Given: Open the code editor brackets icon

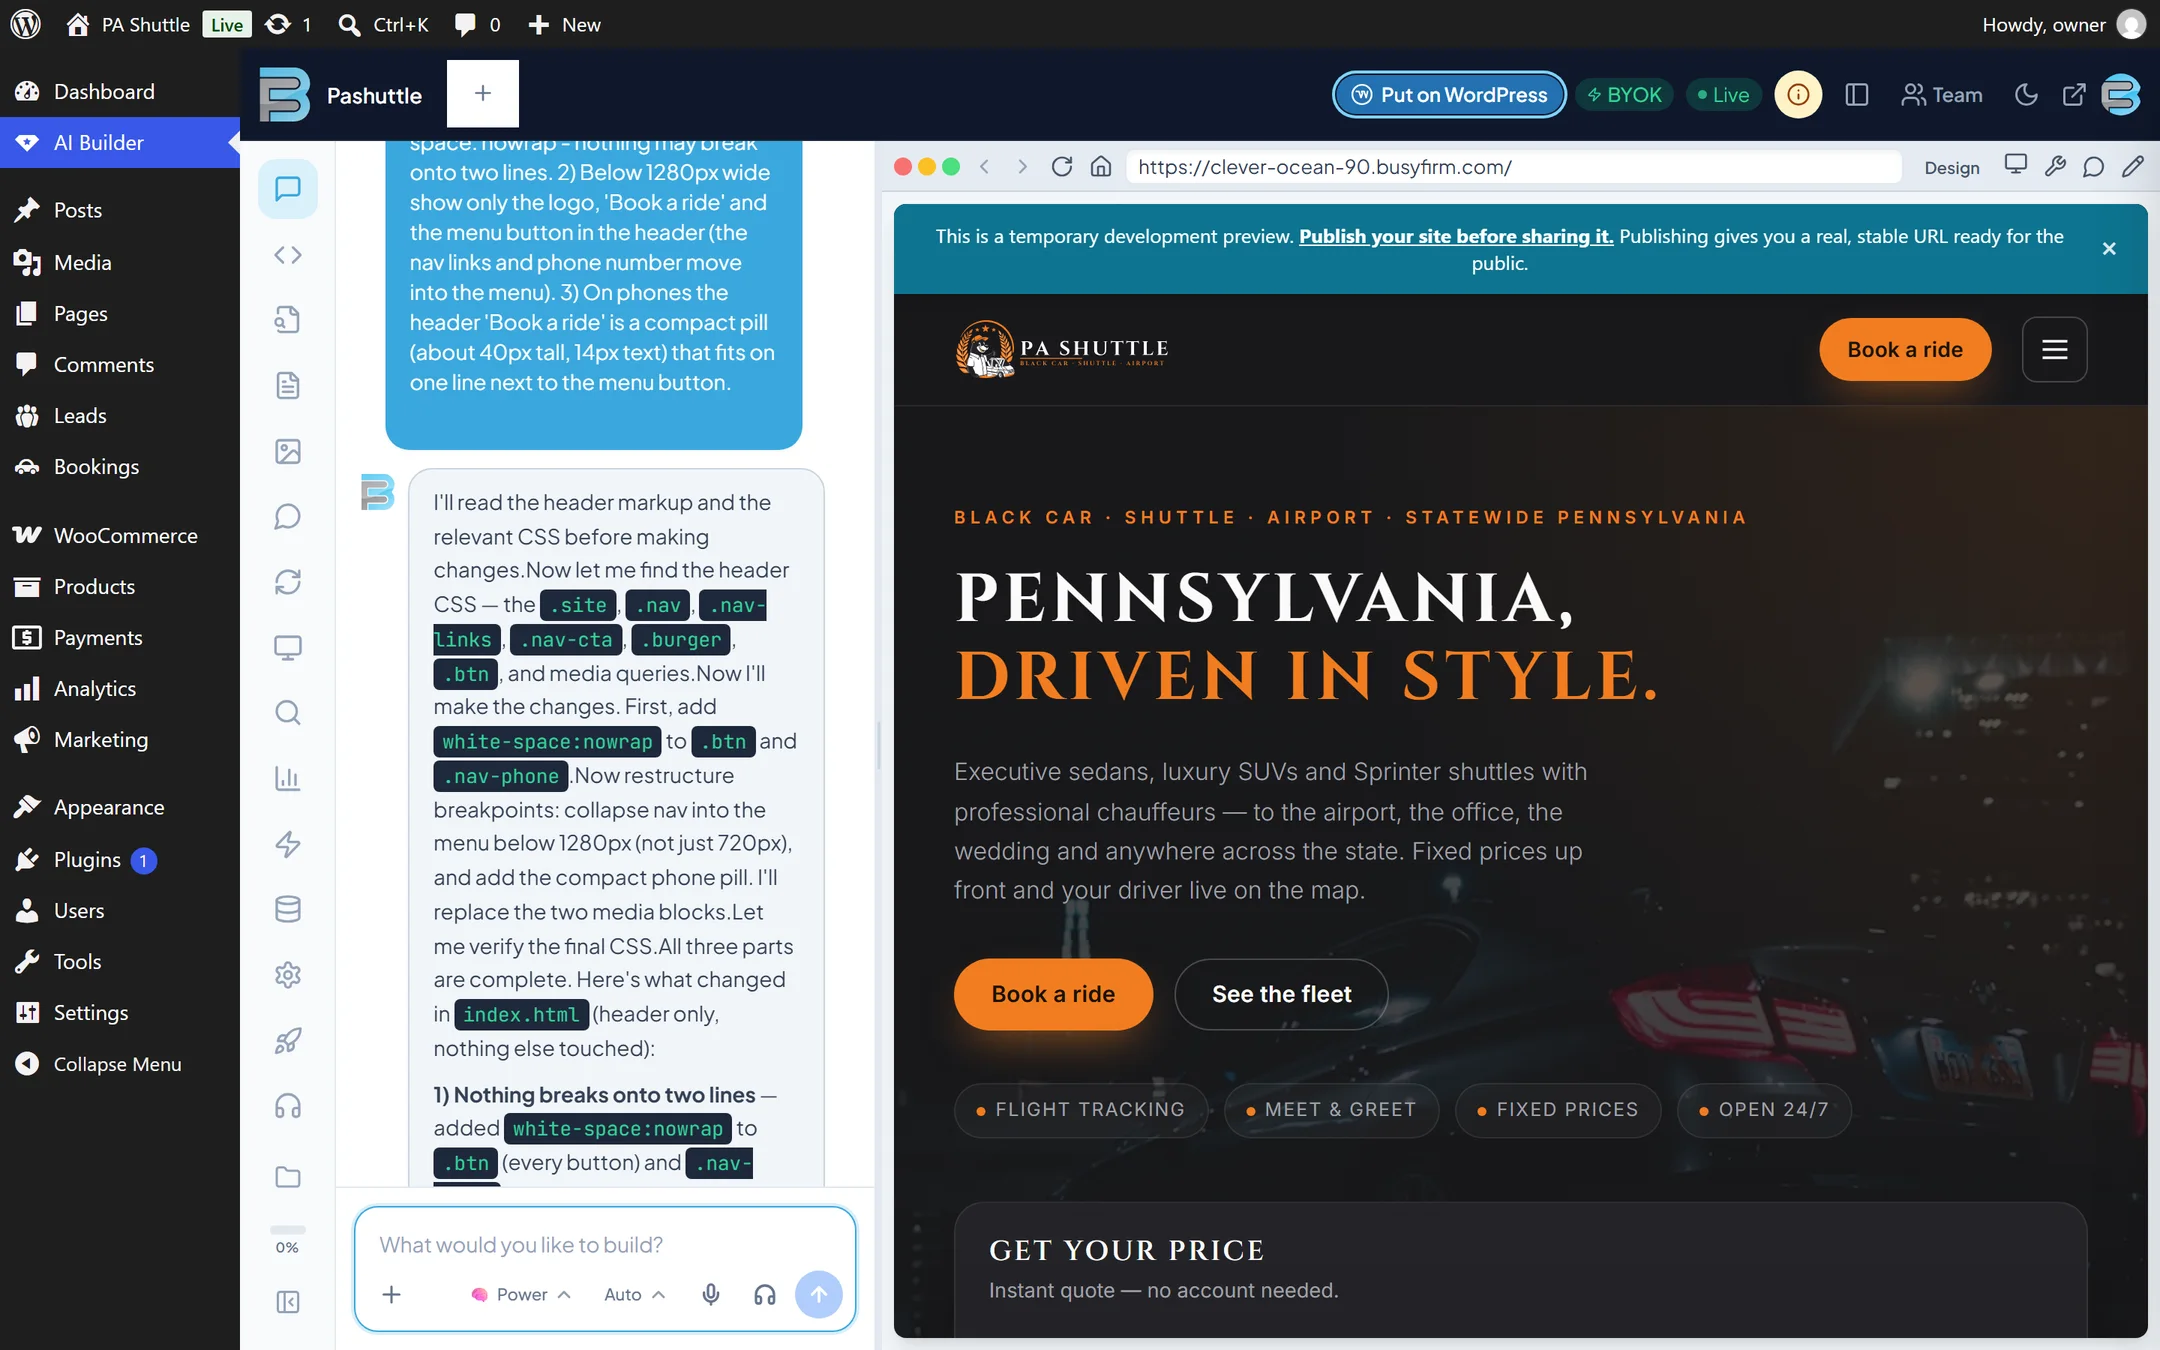Looking at the screenshot, I should click(288, 255).
